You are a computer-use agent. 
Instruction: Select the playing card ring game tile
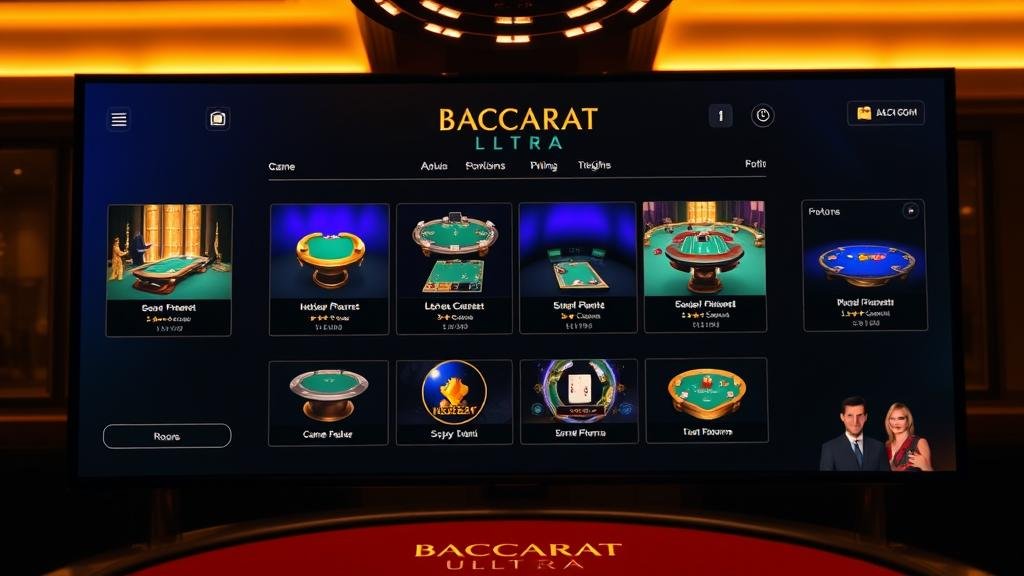pyautogui.click(x=579, y=402)
